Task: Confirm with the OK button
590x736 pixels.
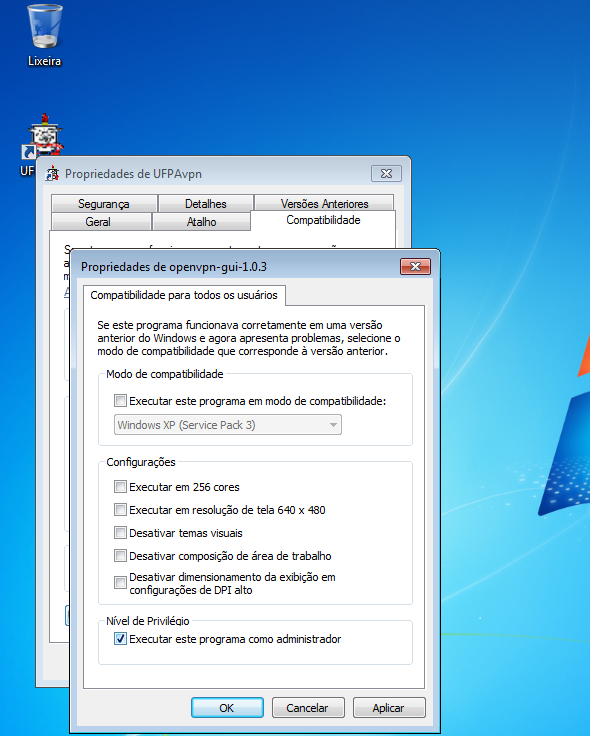Action: click(227, 708)
